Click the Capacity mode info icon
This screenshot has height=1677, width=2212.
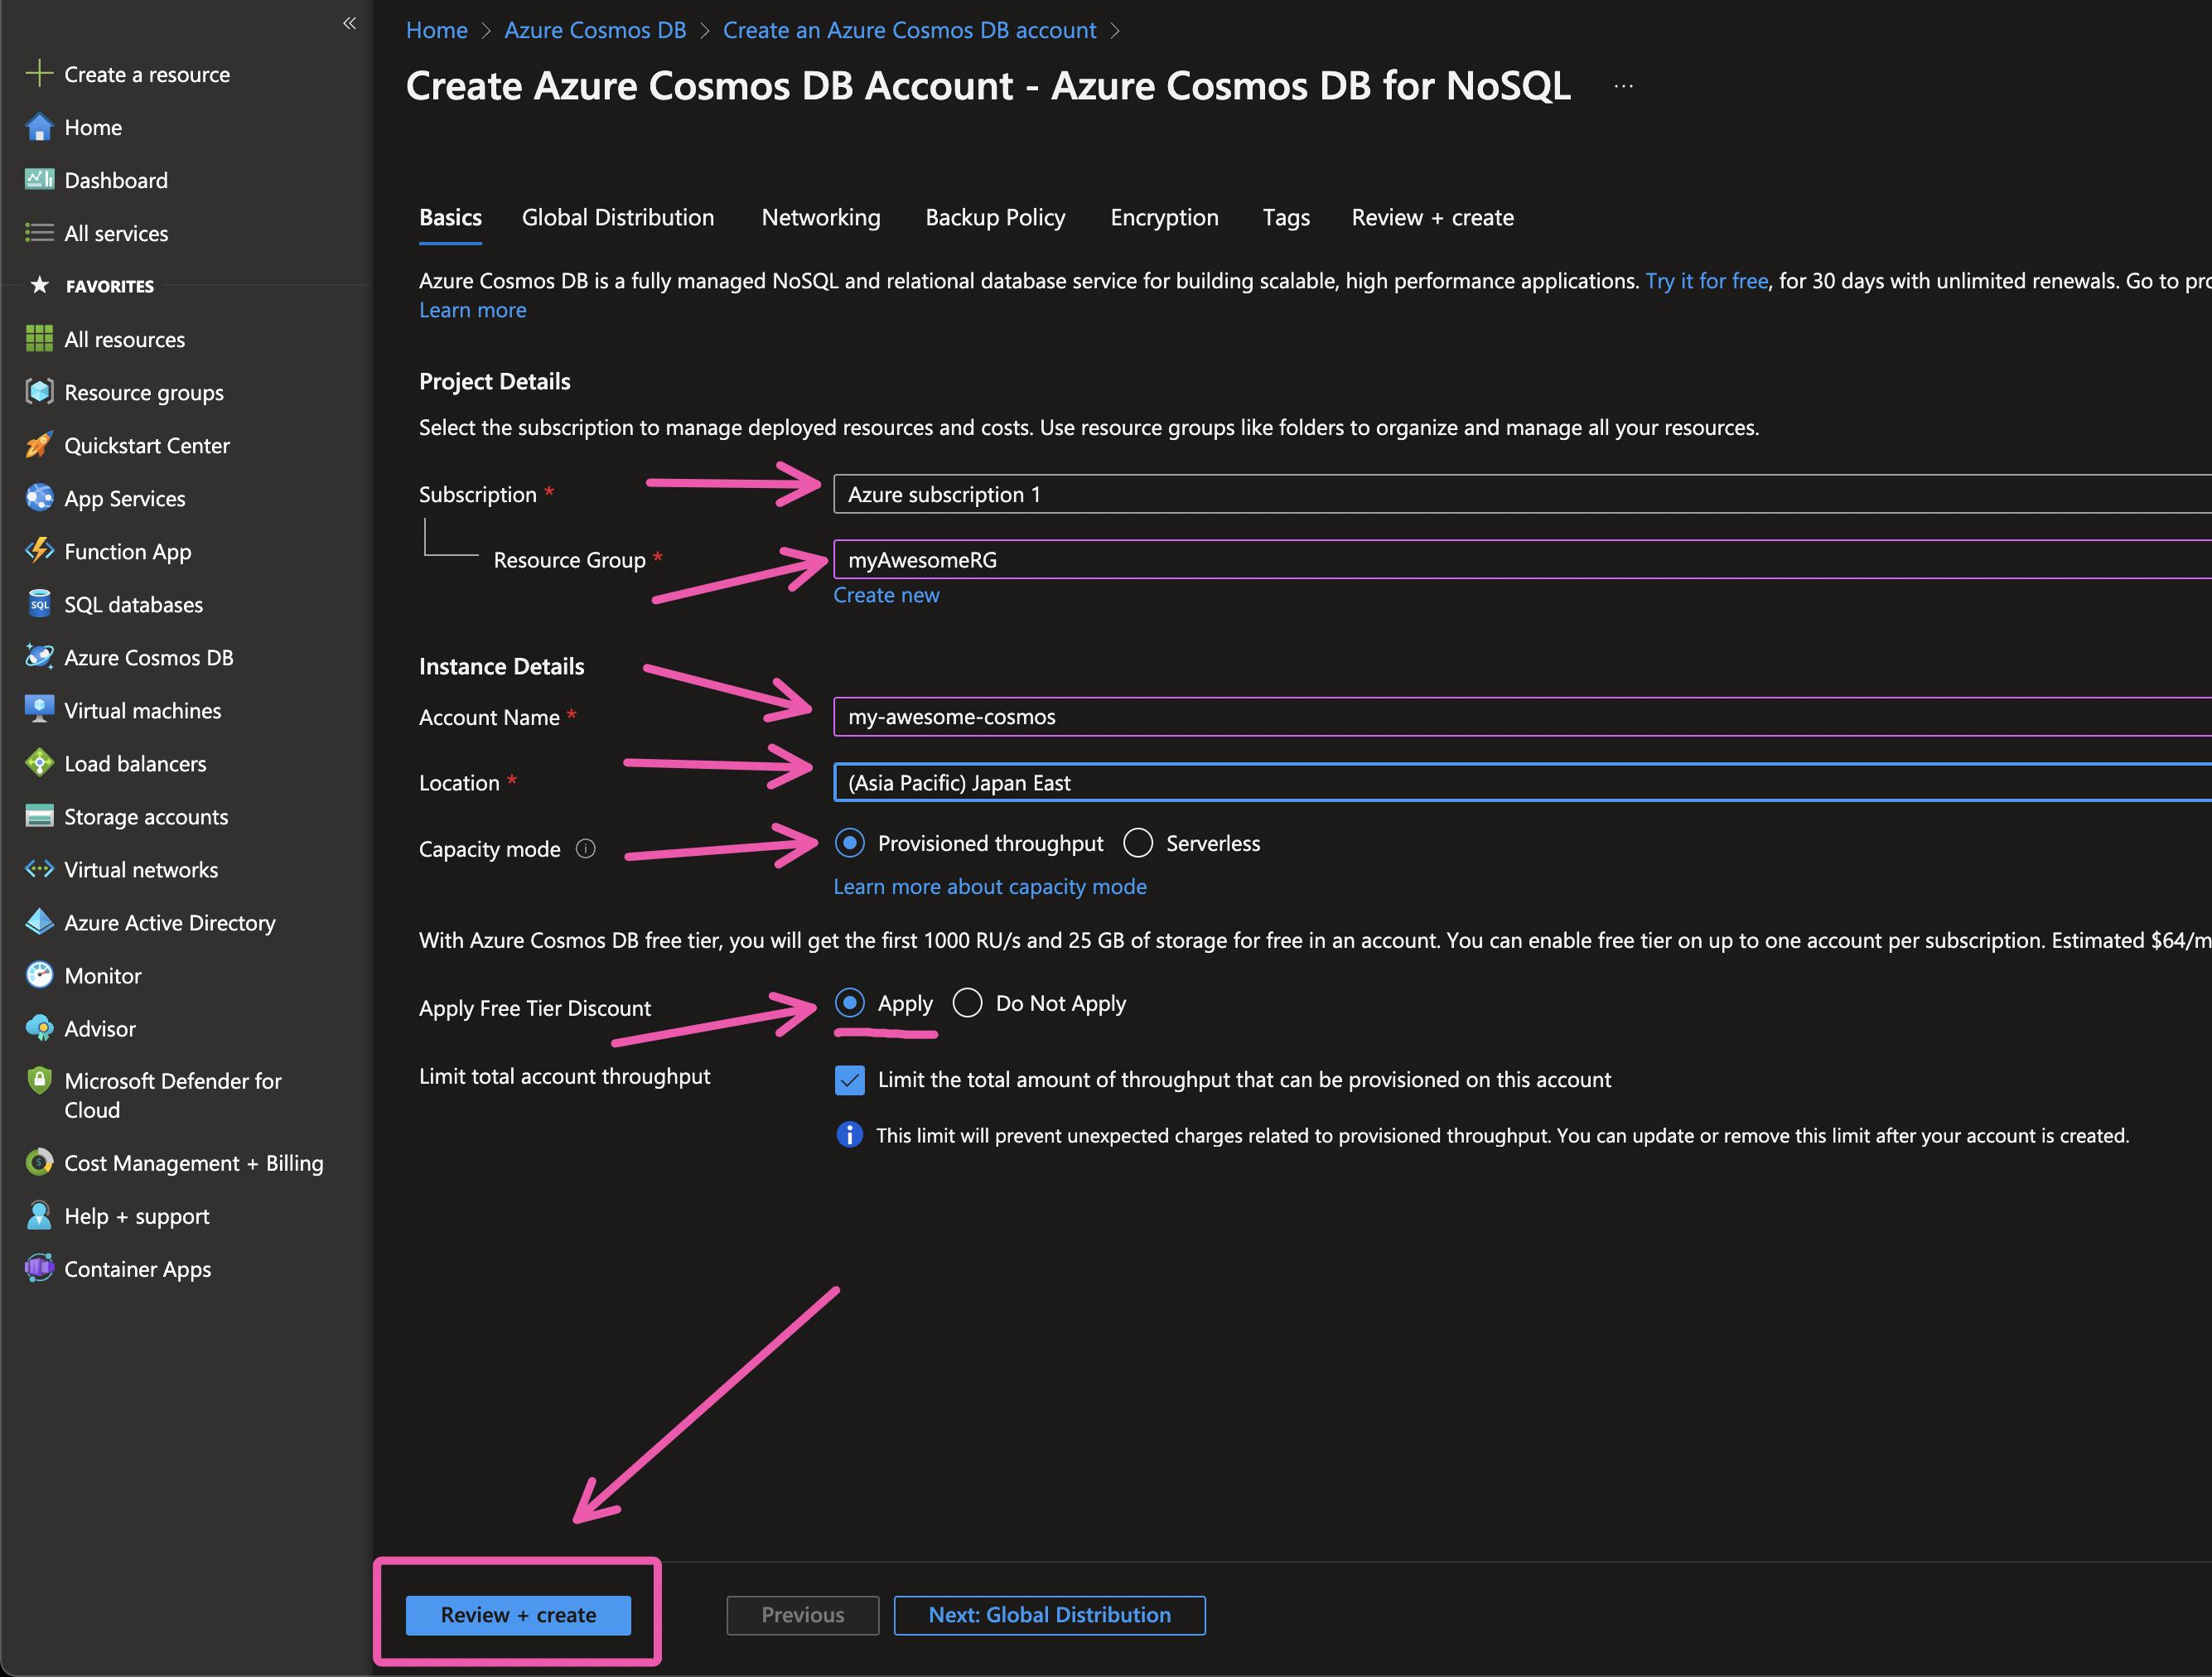pyautogui.click(x=586, y=849)
